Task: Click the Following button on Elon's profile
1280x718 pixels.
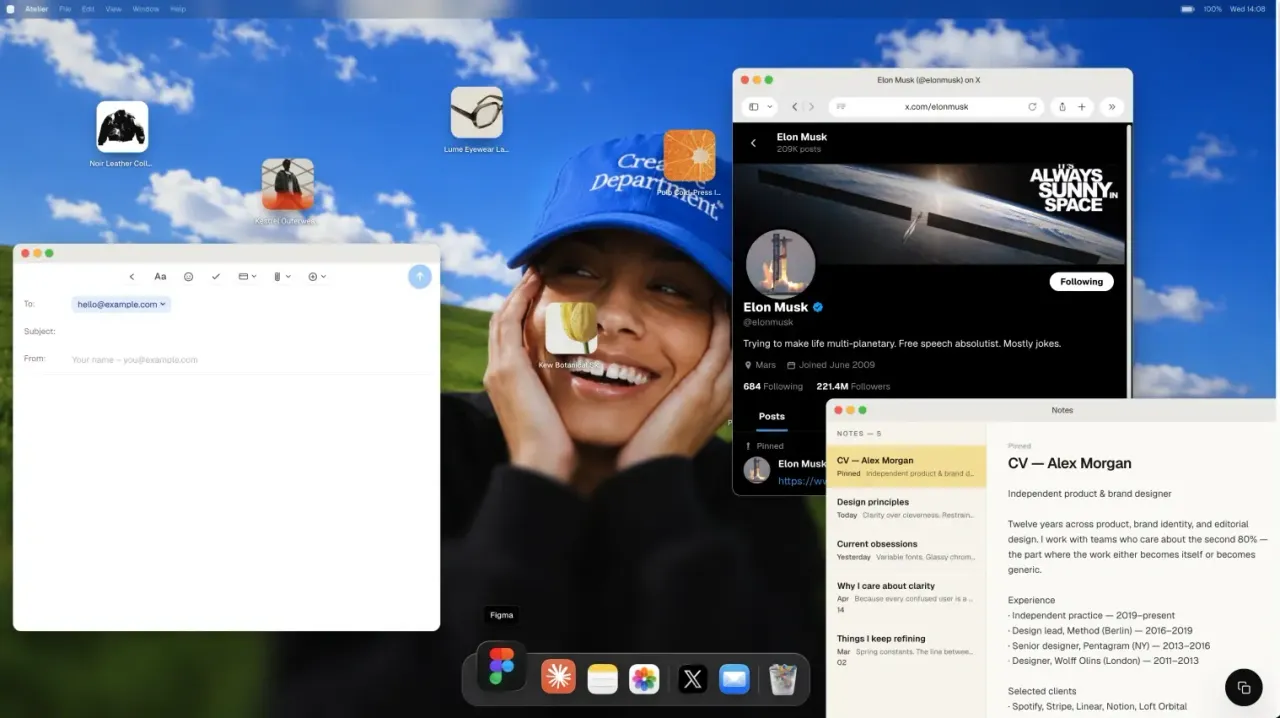Action: pos(1081,282)
